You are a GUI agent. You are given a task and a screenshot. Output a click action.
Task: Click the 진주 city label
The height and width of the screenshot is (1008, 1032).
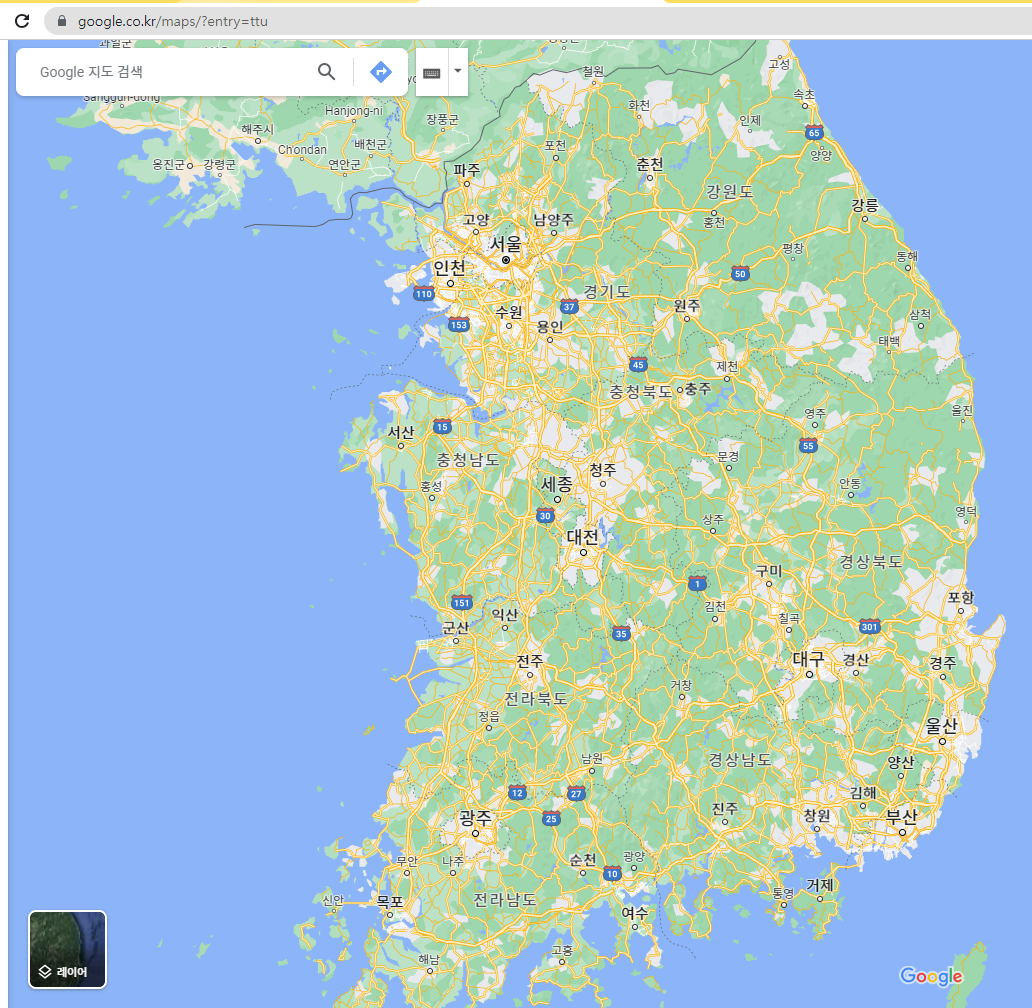(x=725, y=809)
